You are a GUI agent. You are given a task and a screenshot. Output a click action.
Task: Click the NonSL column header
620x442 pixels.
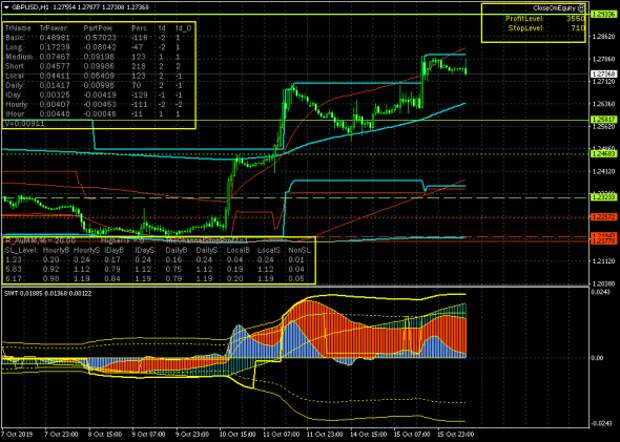click(299, 249)
